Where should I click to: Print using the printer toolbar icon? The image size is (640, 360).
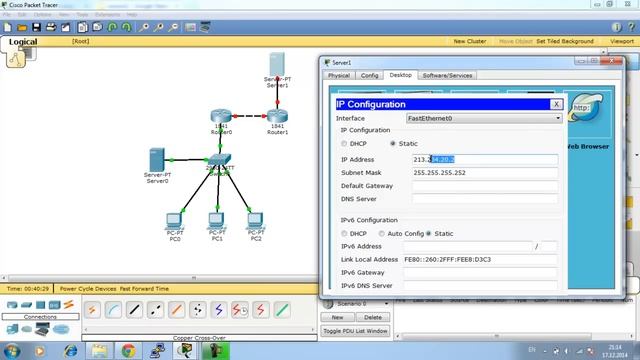click(x=51, y=27)
